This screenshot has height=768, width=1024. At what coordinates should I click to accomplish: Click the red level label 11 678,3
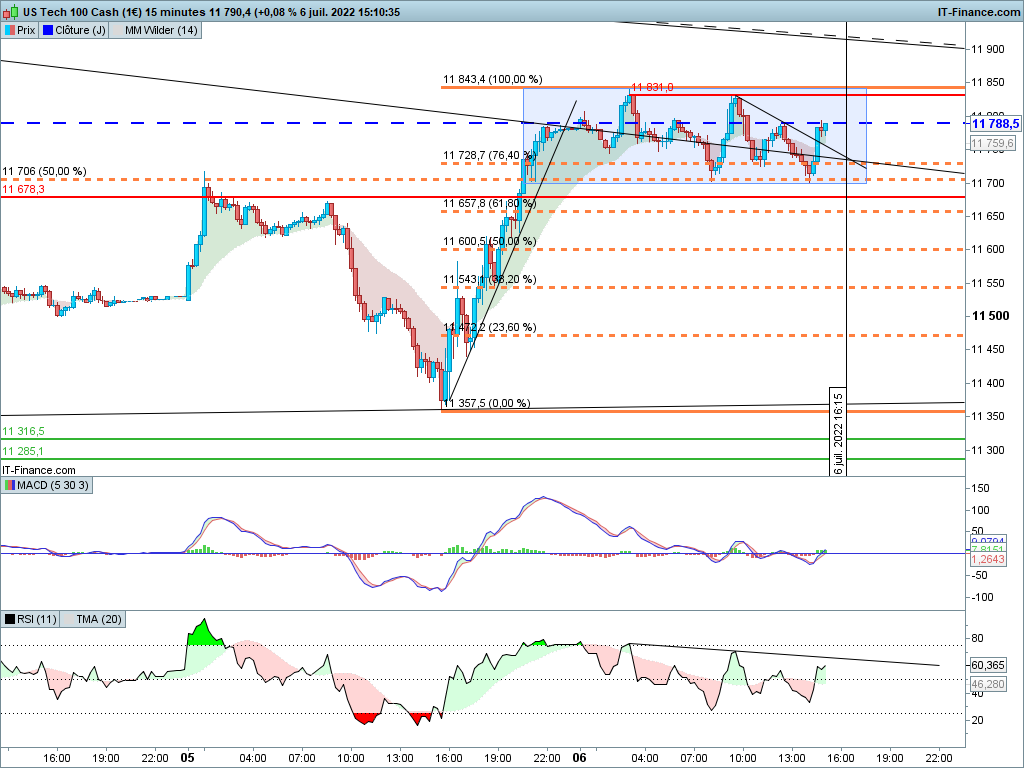[x=23, y=189]
